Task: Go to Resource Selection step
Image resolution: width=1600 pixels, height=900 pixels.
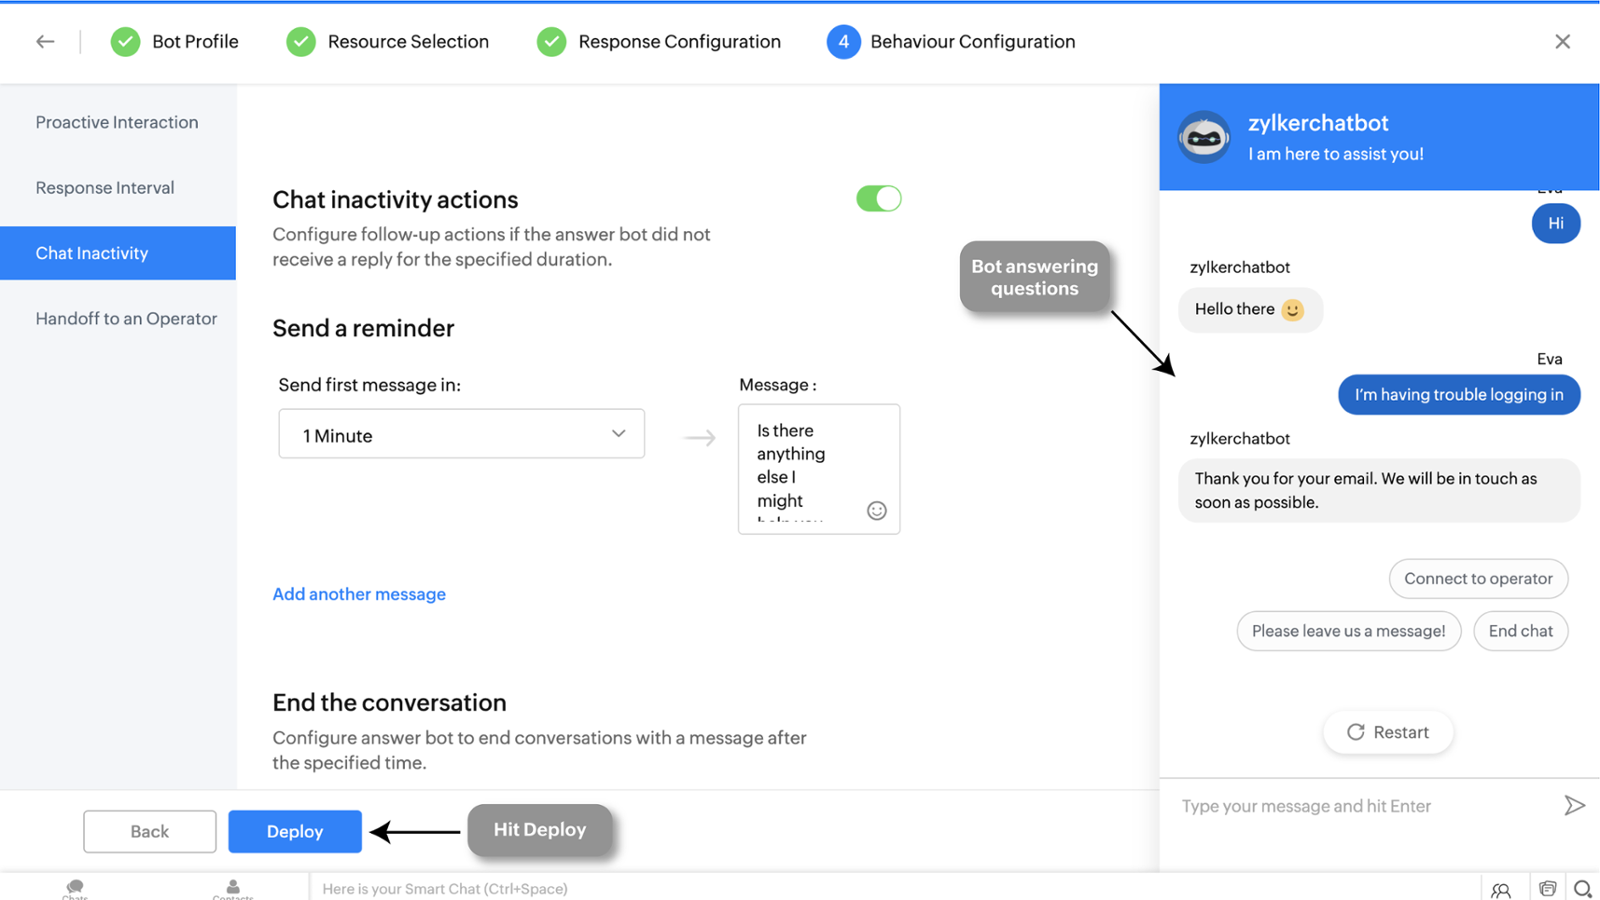Action: click(388, 41)
